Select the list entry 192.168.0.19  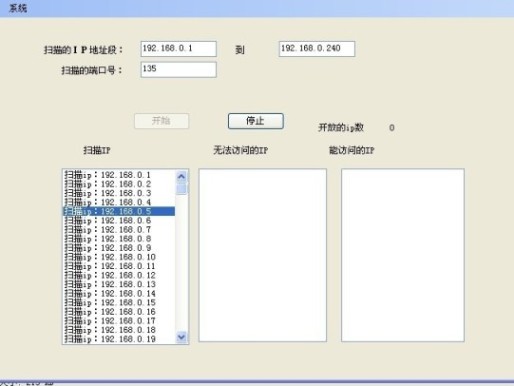pyautogui.click(x=119, y=339)
